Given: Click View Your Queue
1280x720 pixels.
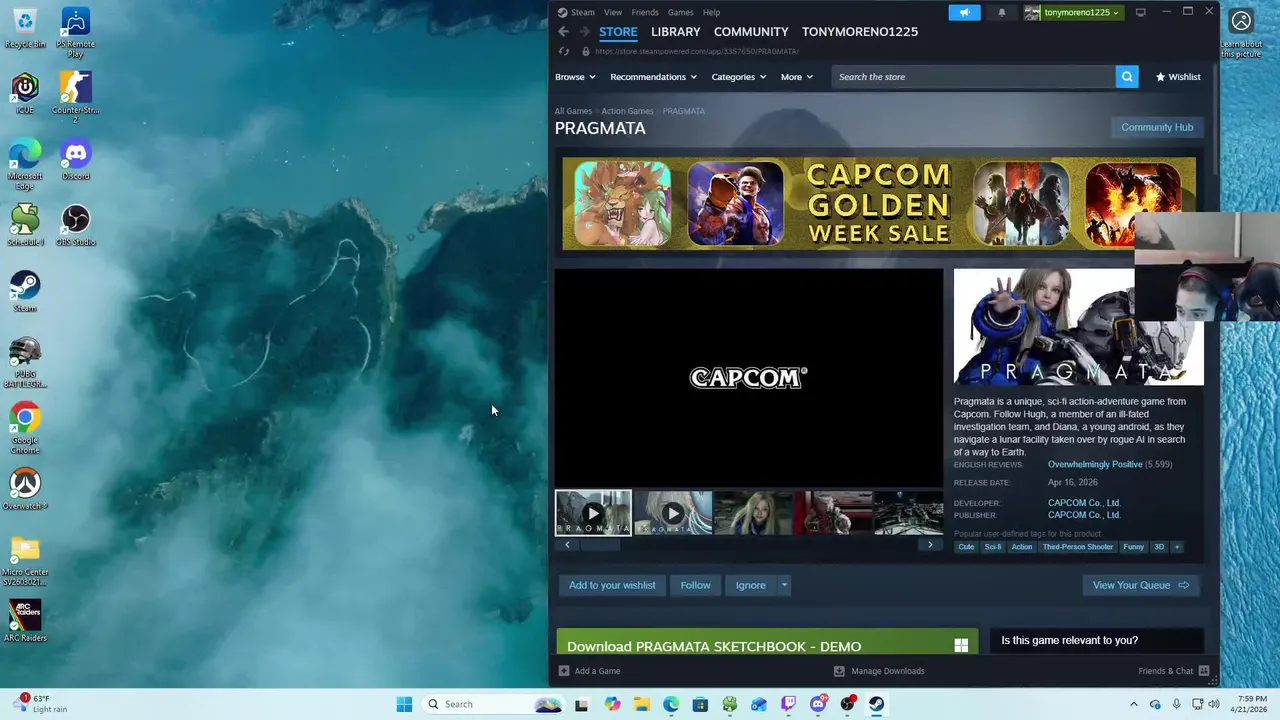Looking at the screenshot, I should [x=1141, y=585].
